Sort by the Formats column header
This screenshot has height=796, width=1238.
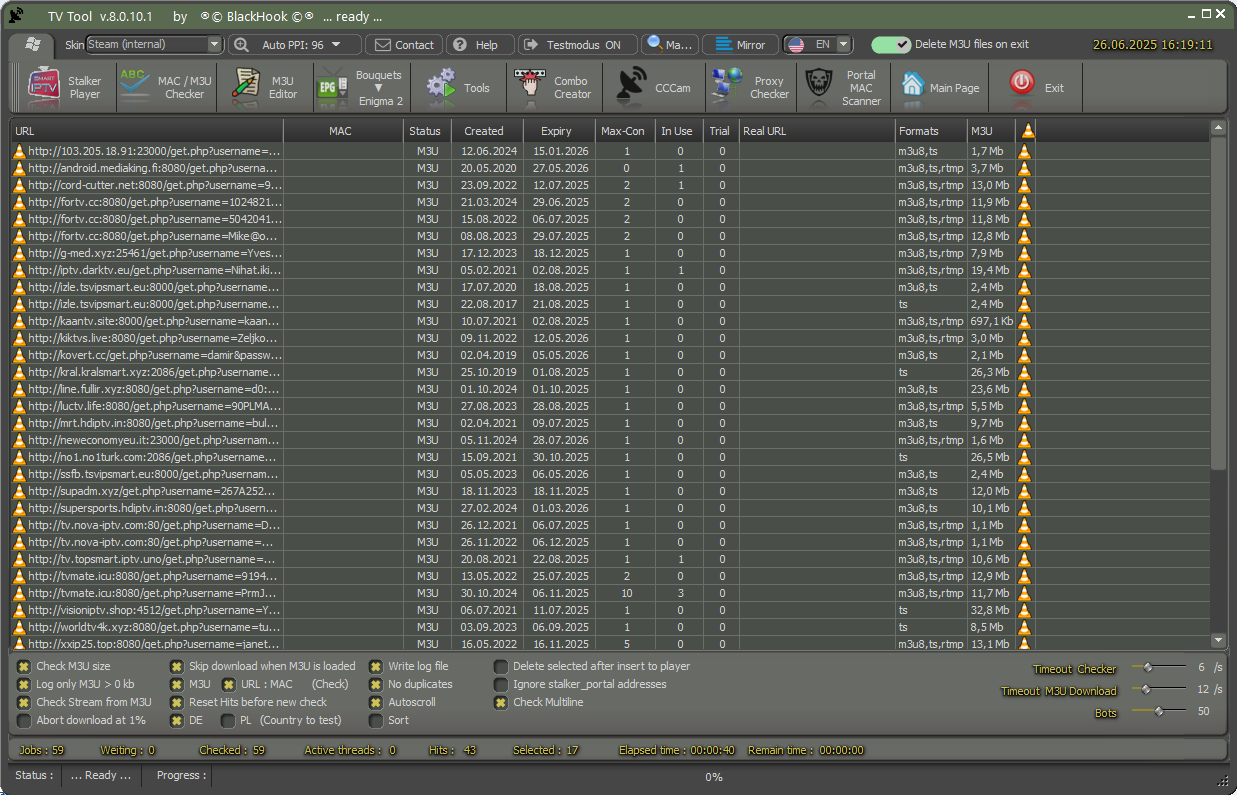[931, 131]
